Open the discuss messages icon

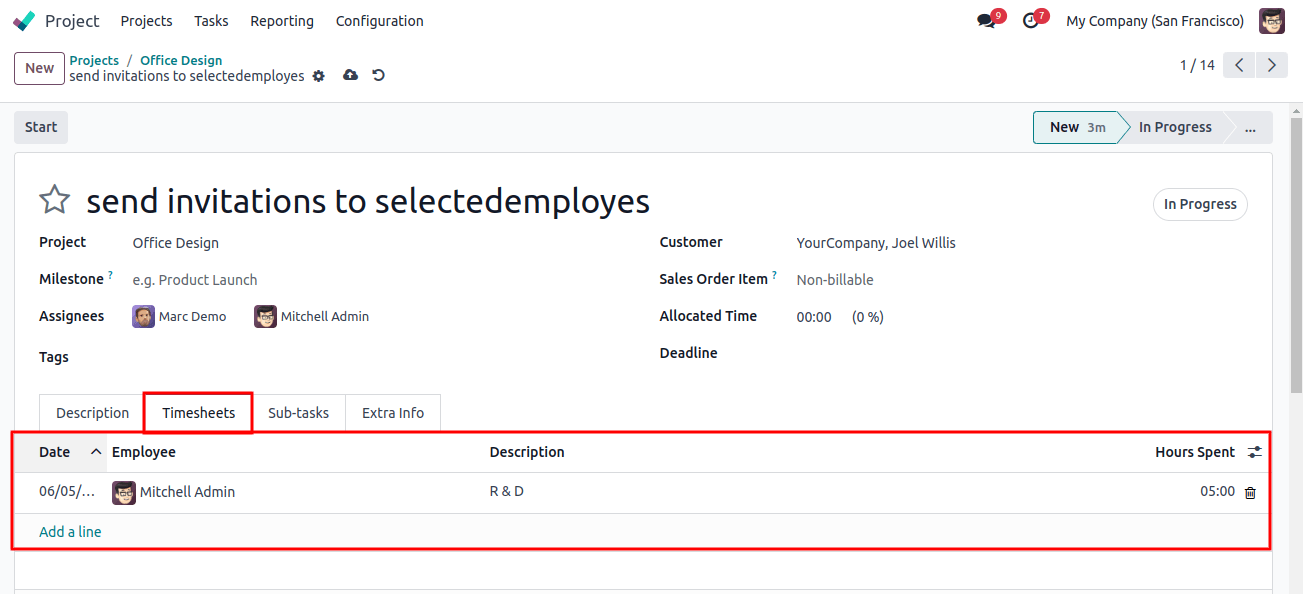986,21
